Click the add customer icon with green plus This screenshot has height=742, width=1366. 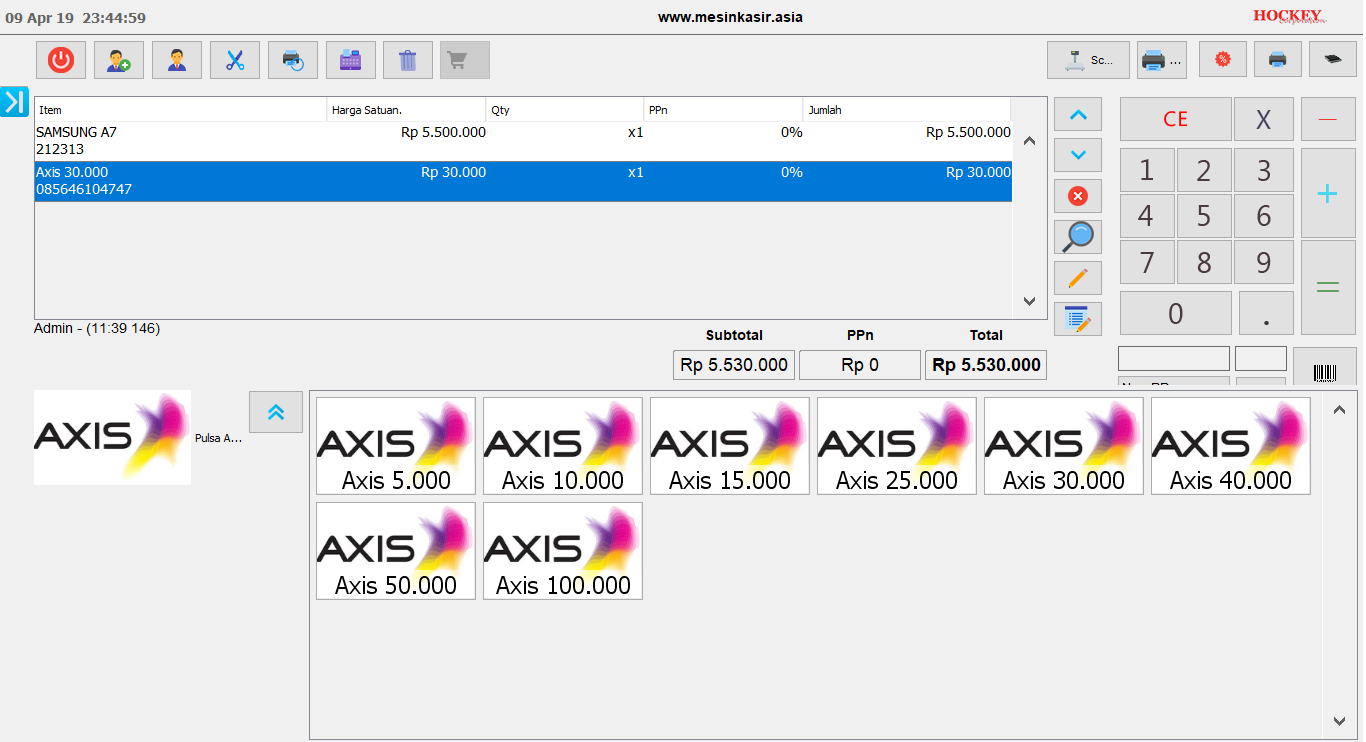point(119,60)
